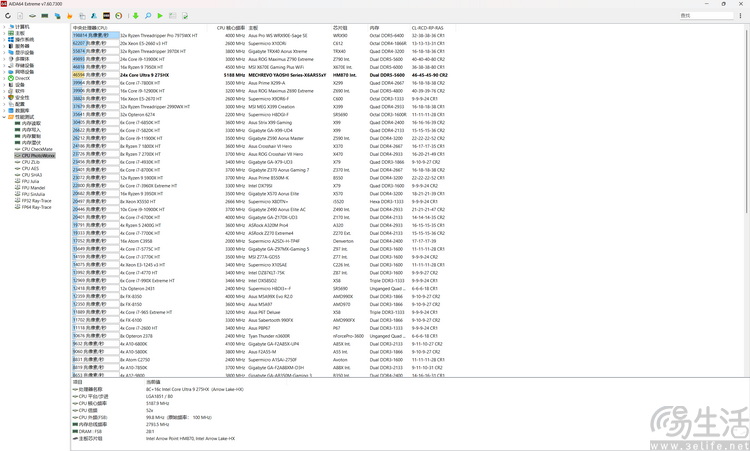
Task: Open the 内存写入 memory write benchmark
Action: tap(31, 130)
